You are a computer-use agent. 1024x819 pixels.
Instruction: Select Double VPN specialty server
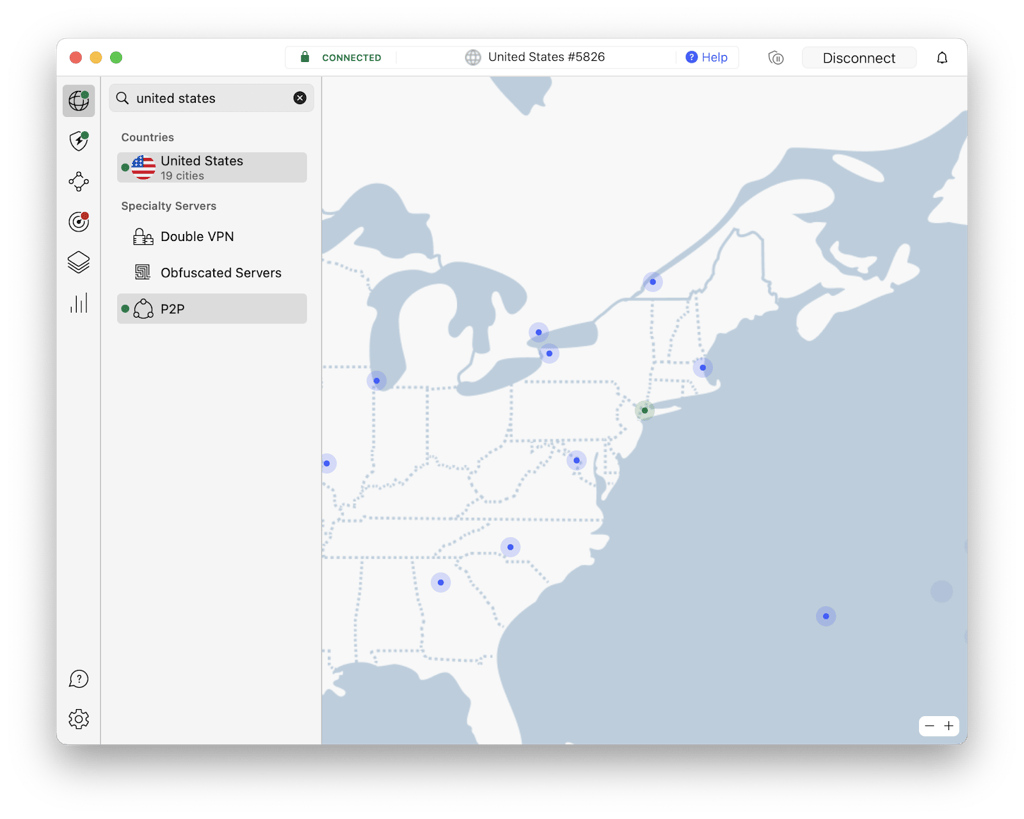[x=212, y=236]
